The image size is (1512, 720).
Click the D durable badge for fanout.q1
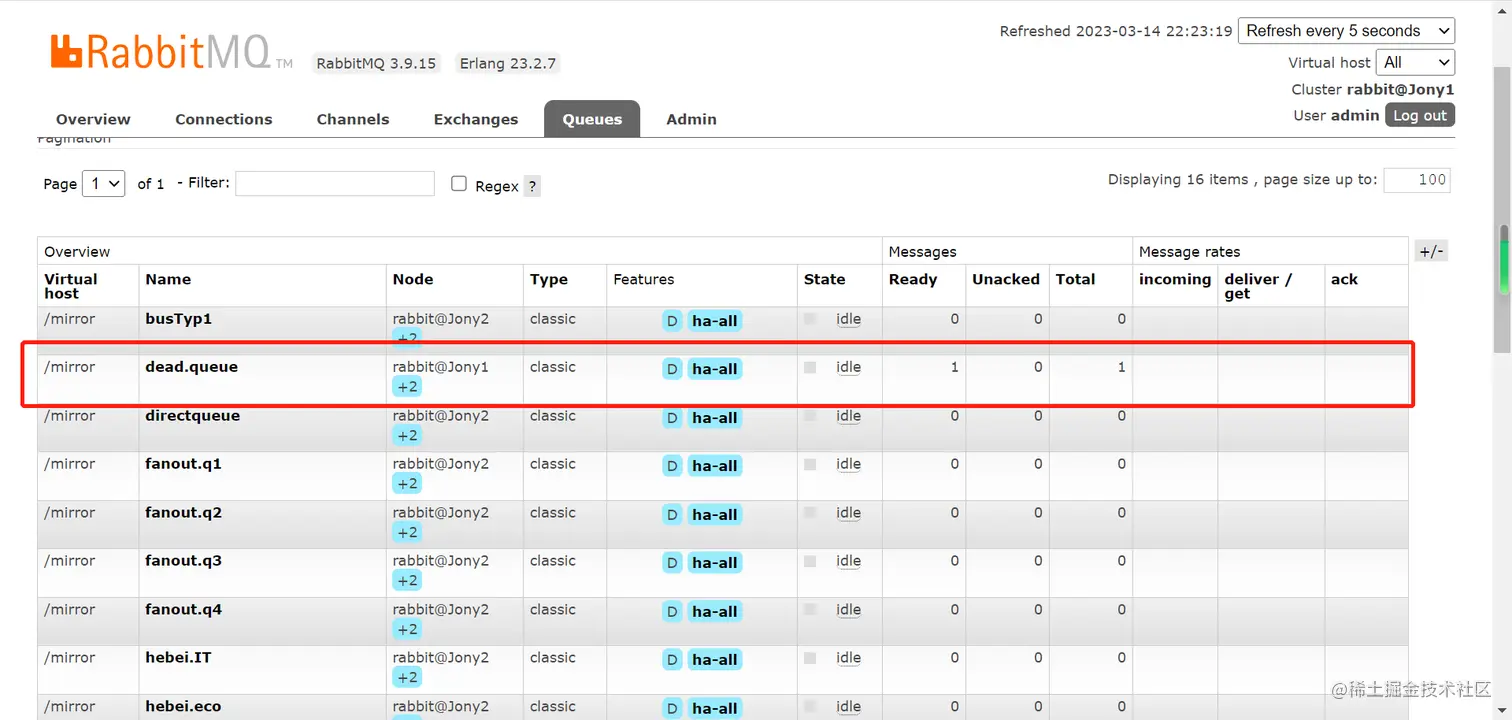pos(672,466)
